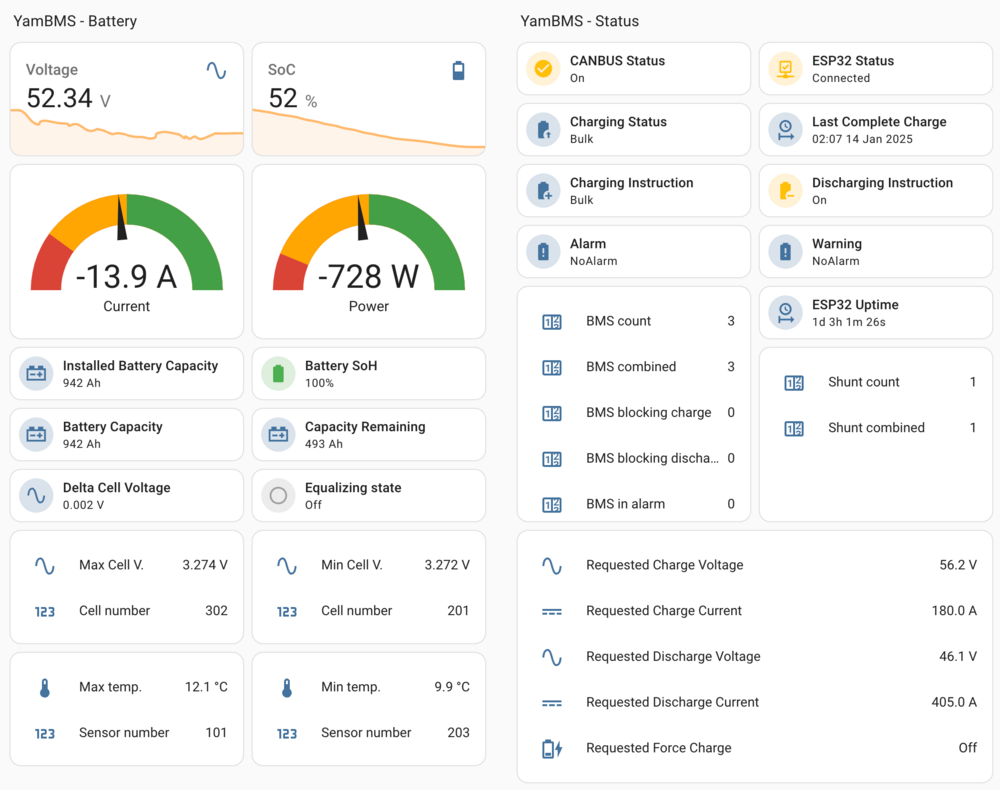The height and width of the screenshot is (790, 1000).
Task: Click the Max temp. thermometer icon
Action: (45, 688)
